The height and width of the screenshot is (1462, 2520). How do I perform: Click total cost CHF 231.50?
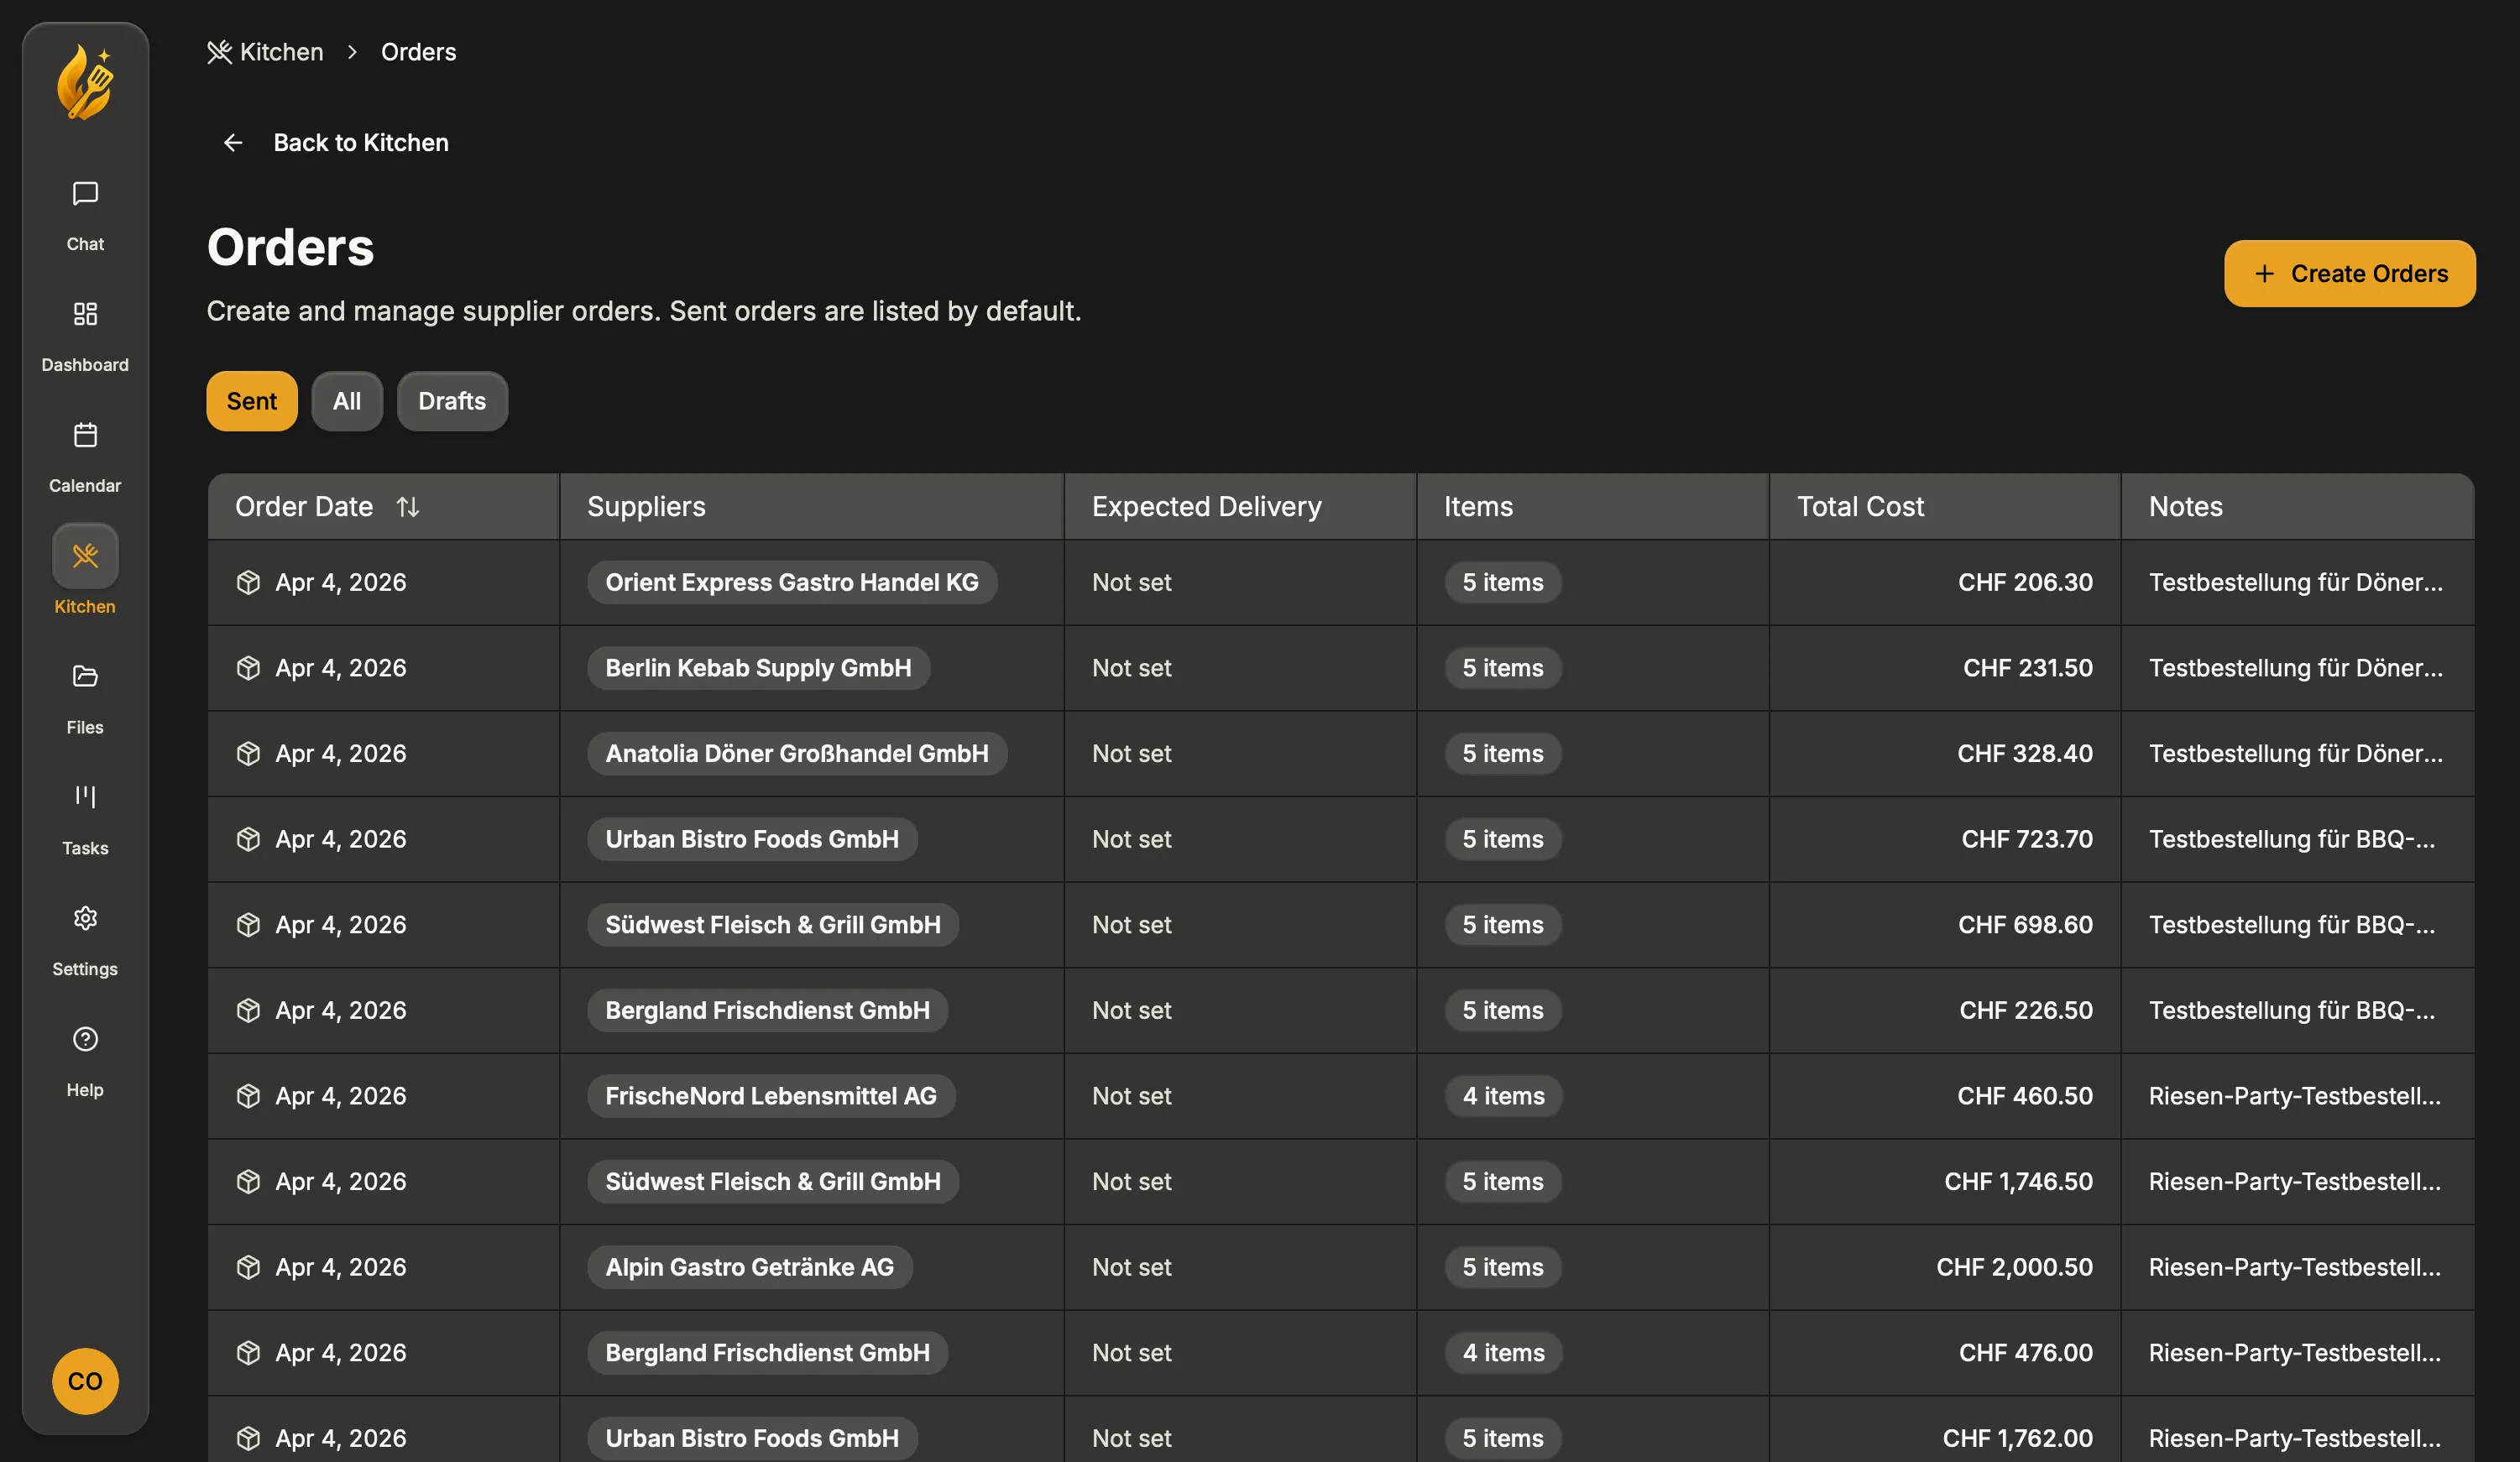tap(2028, 668)
